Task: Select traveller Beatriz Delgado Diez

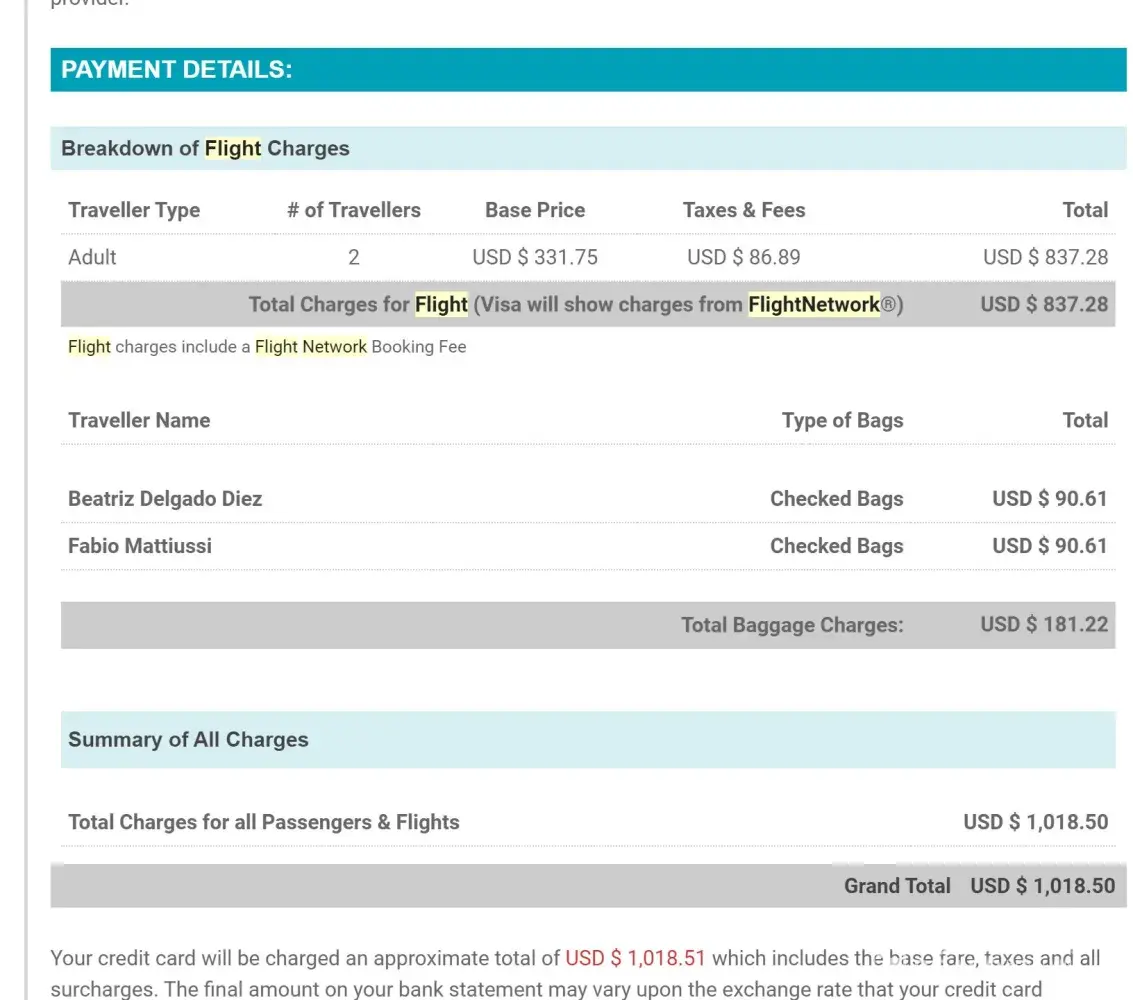Action: click(x=165, y=499)
